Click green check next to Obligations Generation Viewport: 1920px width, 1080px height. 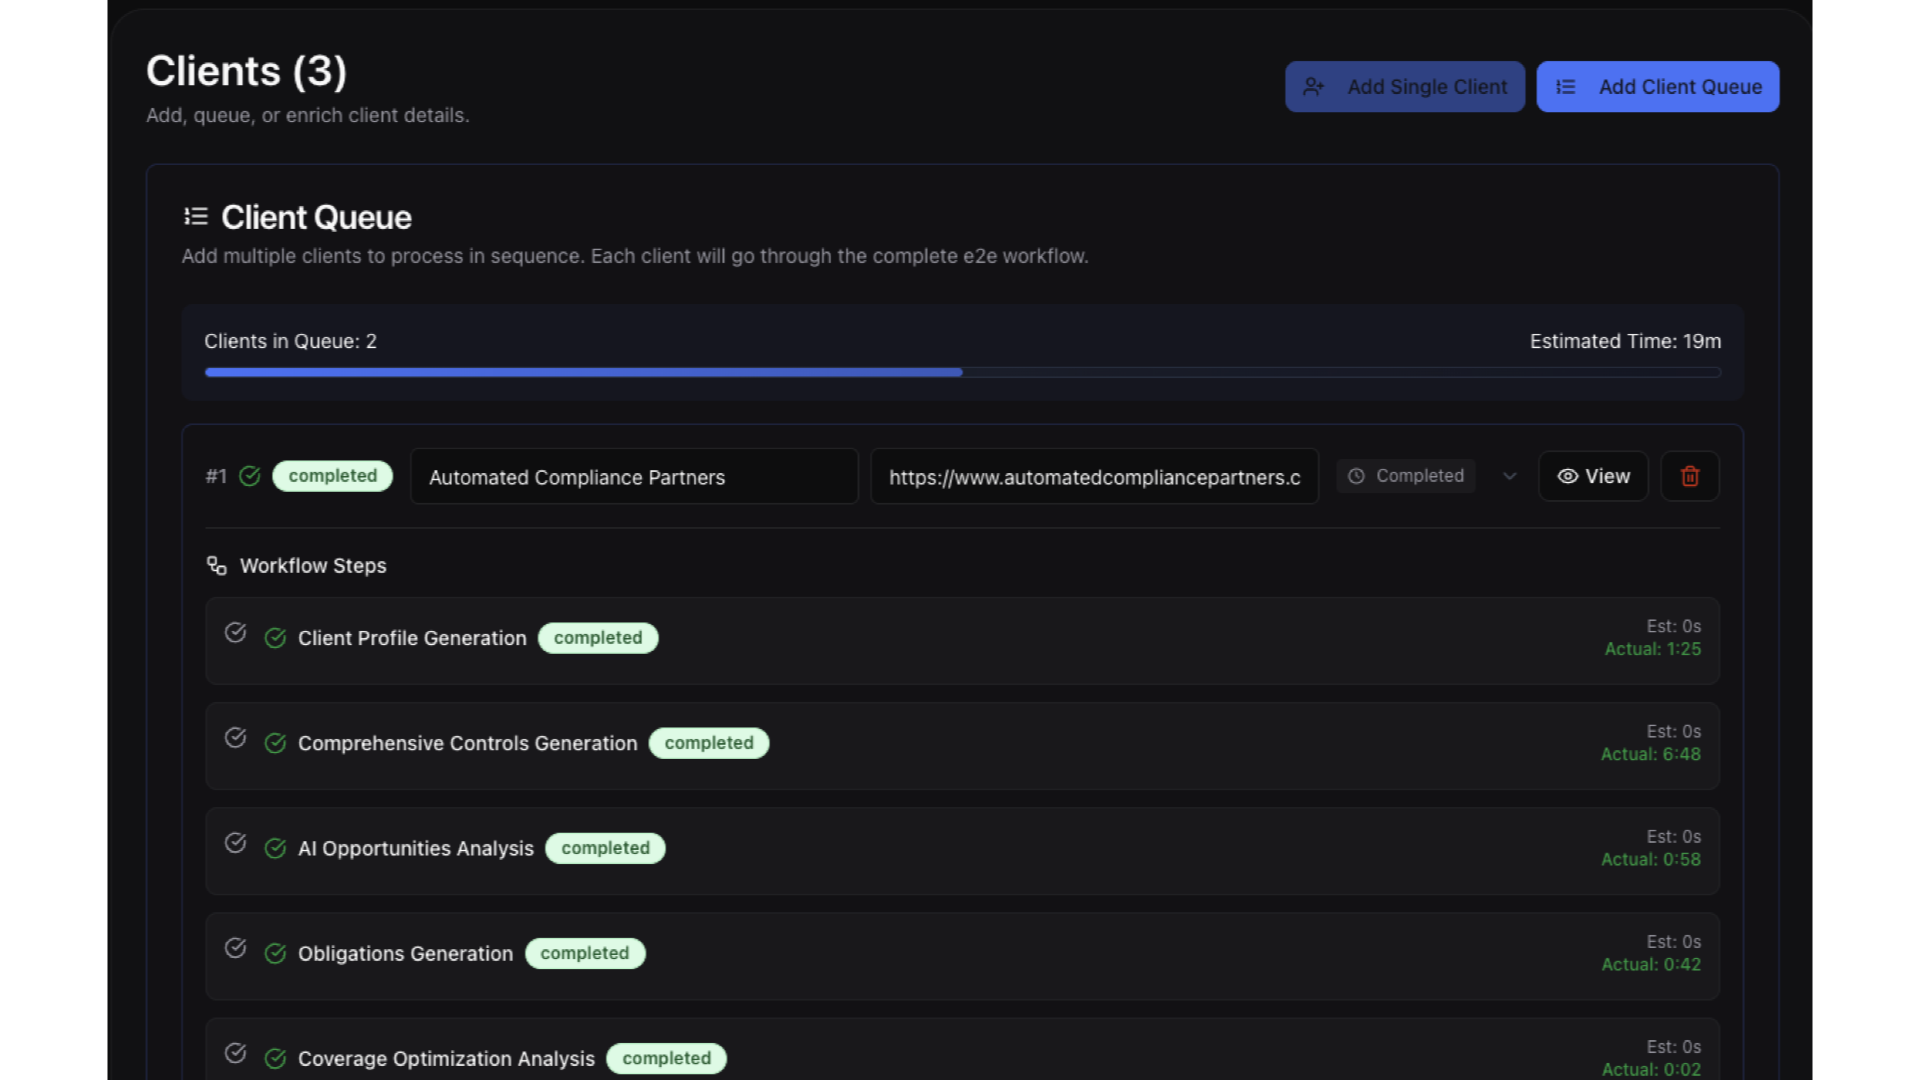pyautogui.click(x=275, y=954)
